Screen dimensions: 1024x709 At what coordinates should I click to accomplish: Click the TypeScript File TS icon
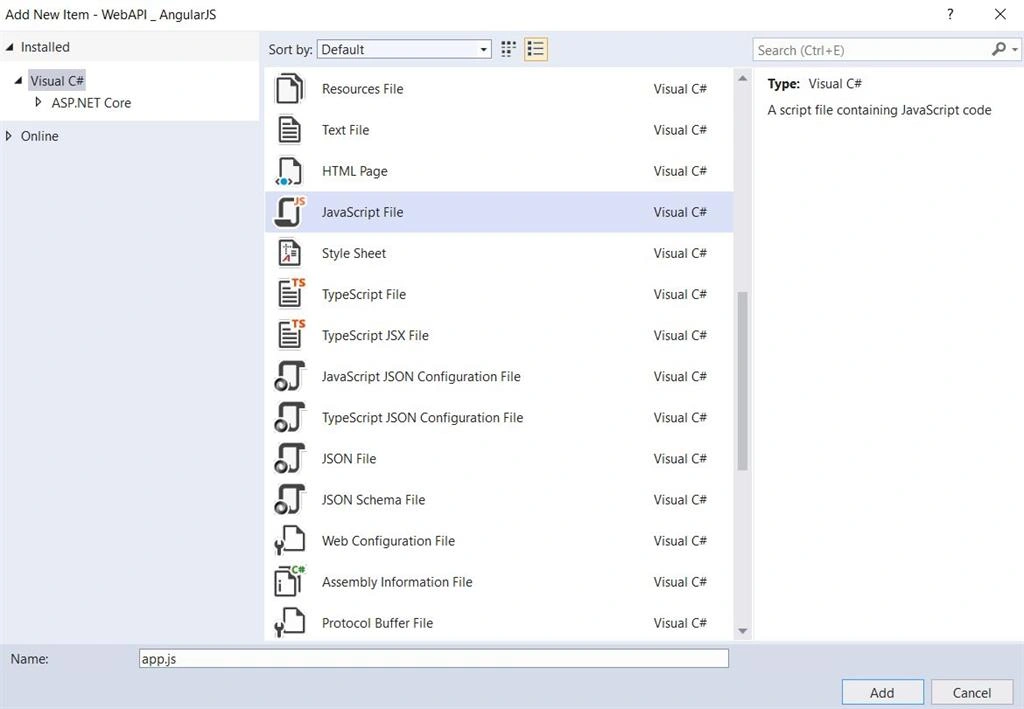(x=291, y=294)
